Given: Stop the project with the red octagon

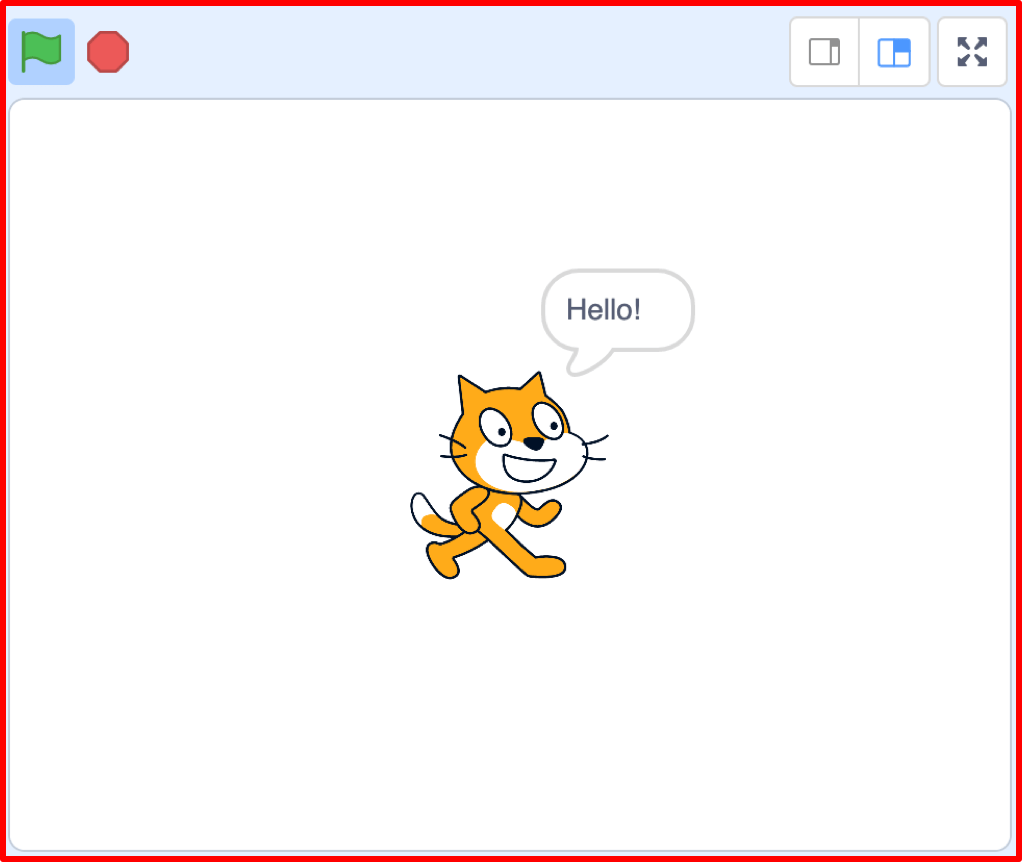Looking at the screenshot, I should [x=108, y=51].
